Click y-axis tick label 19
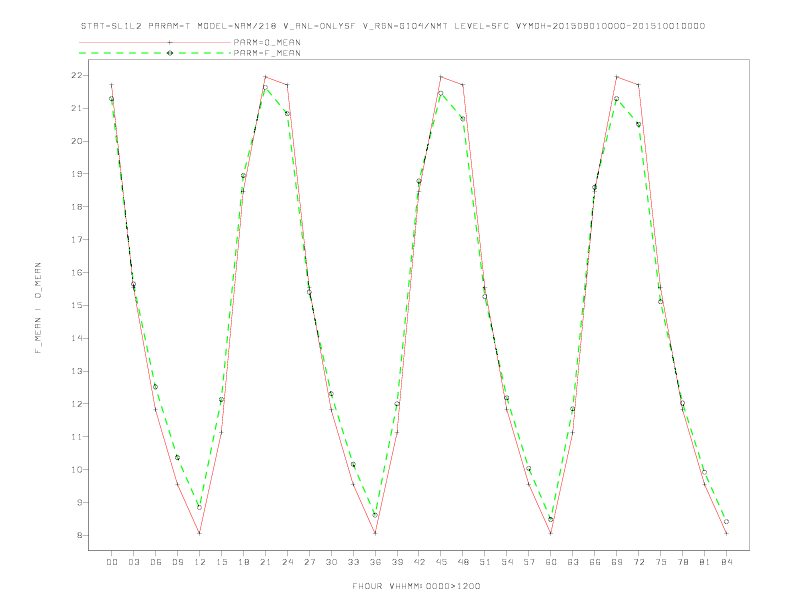The height and width of the screenshot is (612, 792). [77, 174]
